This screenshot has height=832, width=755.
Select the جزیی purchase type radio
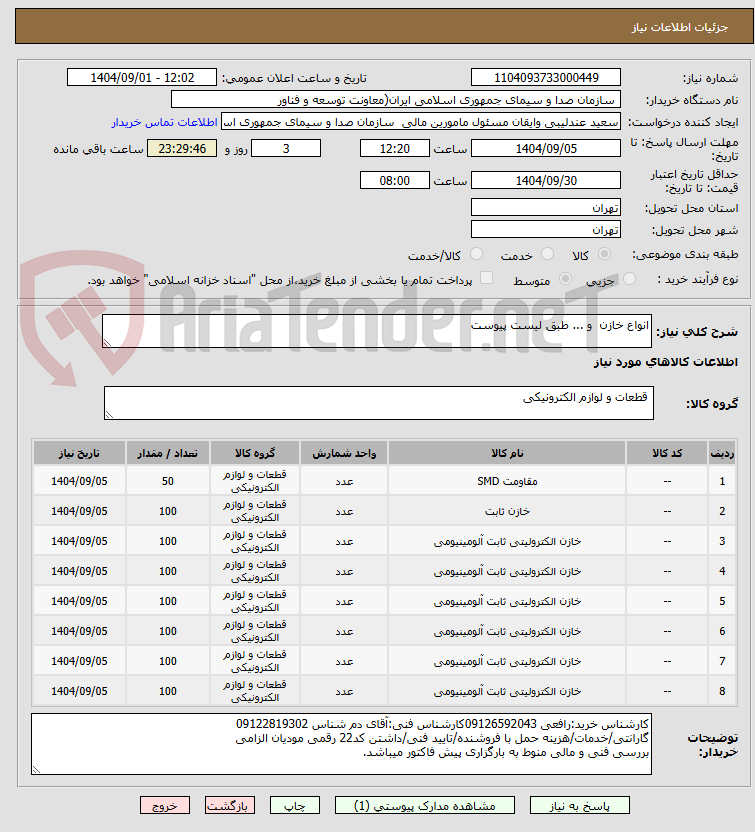pyautogui.click(x=629, y=279)
